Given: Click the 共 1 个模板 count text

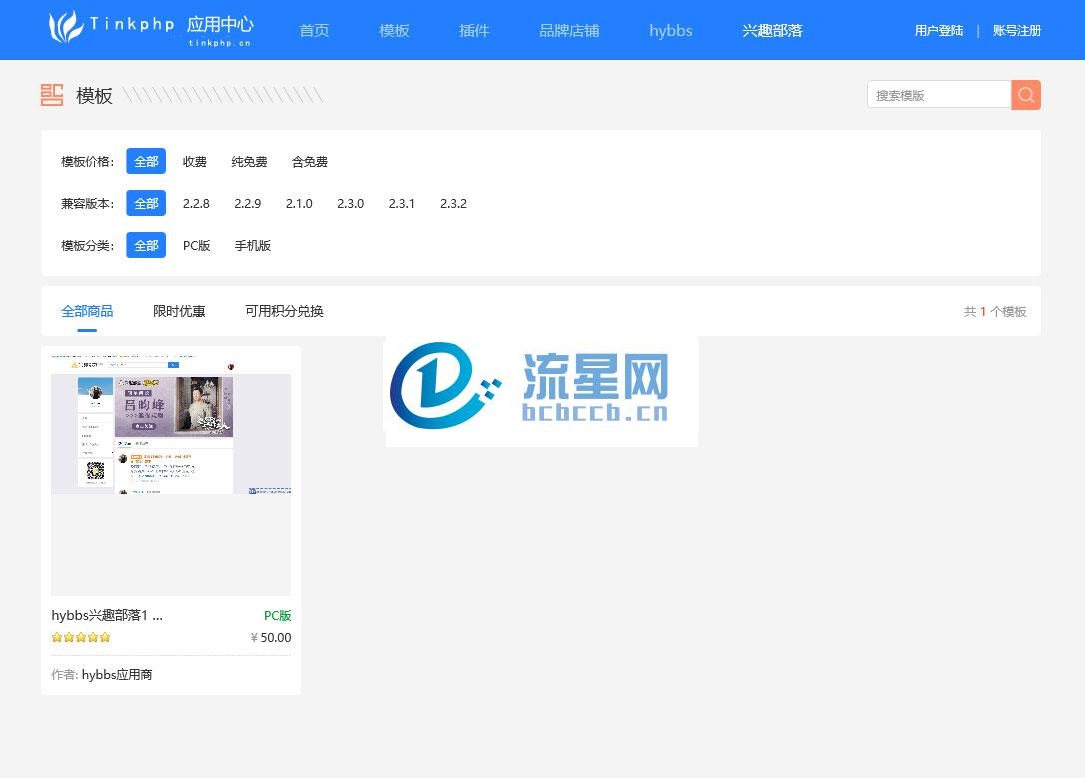Looking at the screenshot, I should click(995, 311).
